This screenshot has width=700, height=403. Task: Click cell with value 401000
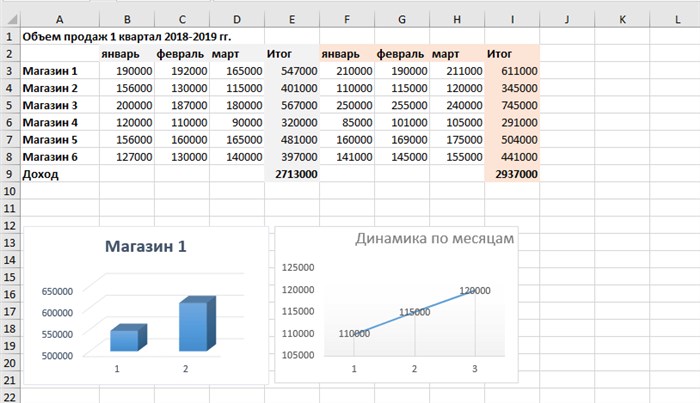coord(292,88)
